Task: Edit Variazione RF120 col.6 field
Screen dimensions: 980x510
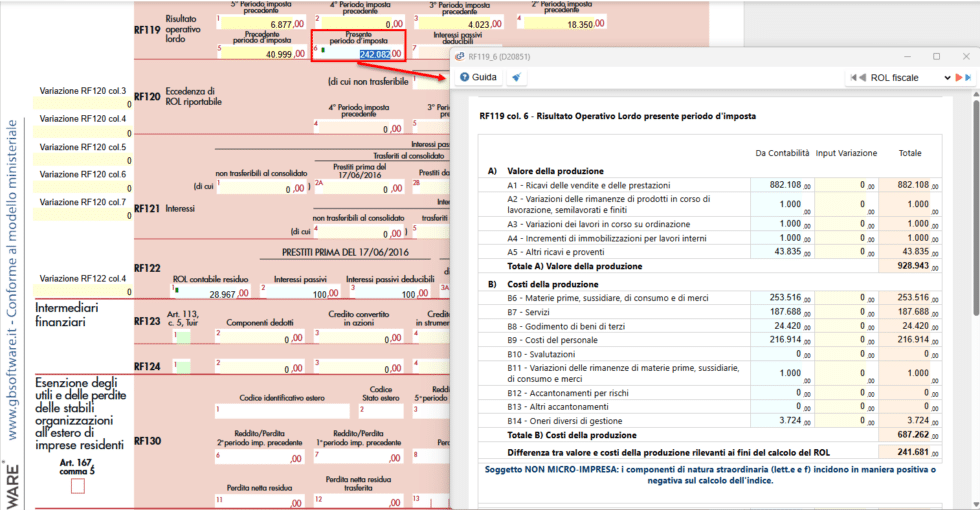Action: (x=82, y=188)
